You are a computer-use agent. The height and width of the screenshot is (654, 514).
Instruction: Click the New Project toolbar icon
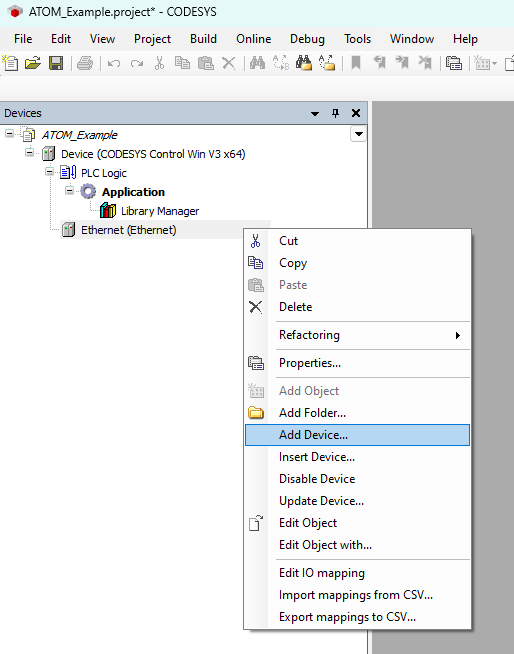point(10,63)
